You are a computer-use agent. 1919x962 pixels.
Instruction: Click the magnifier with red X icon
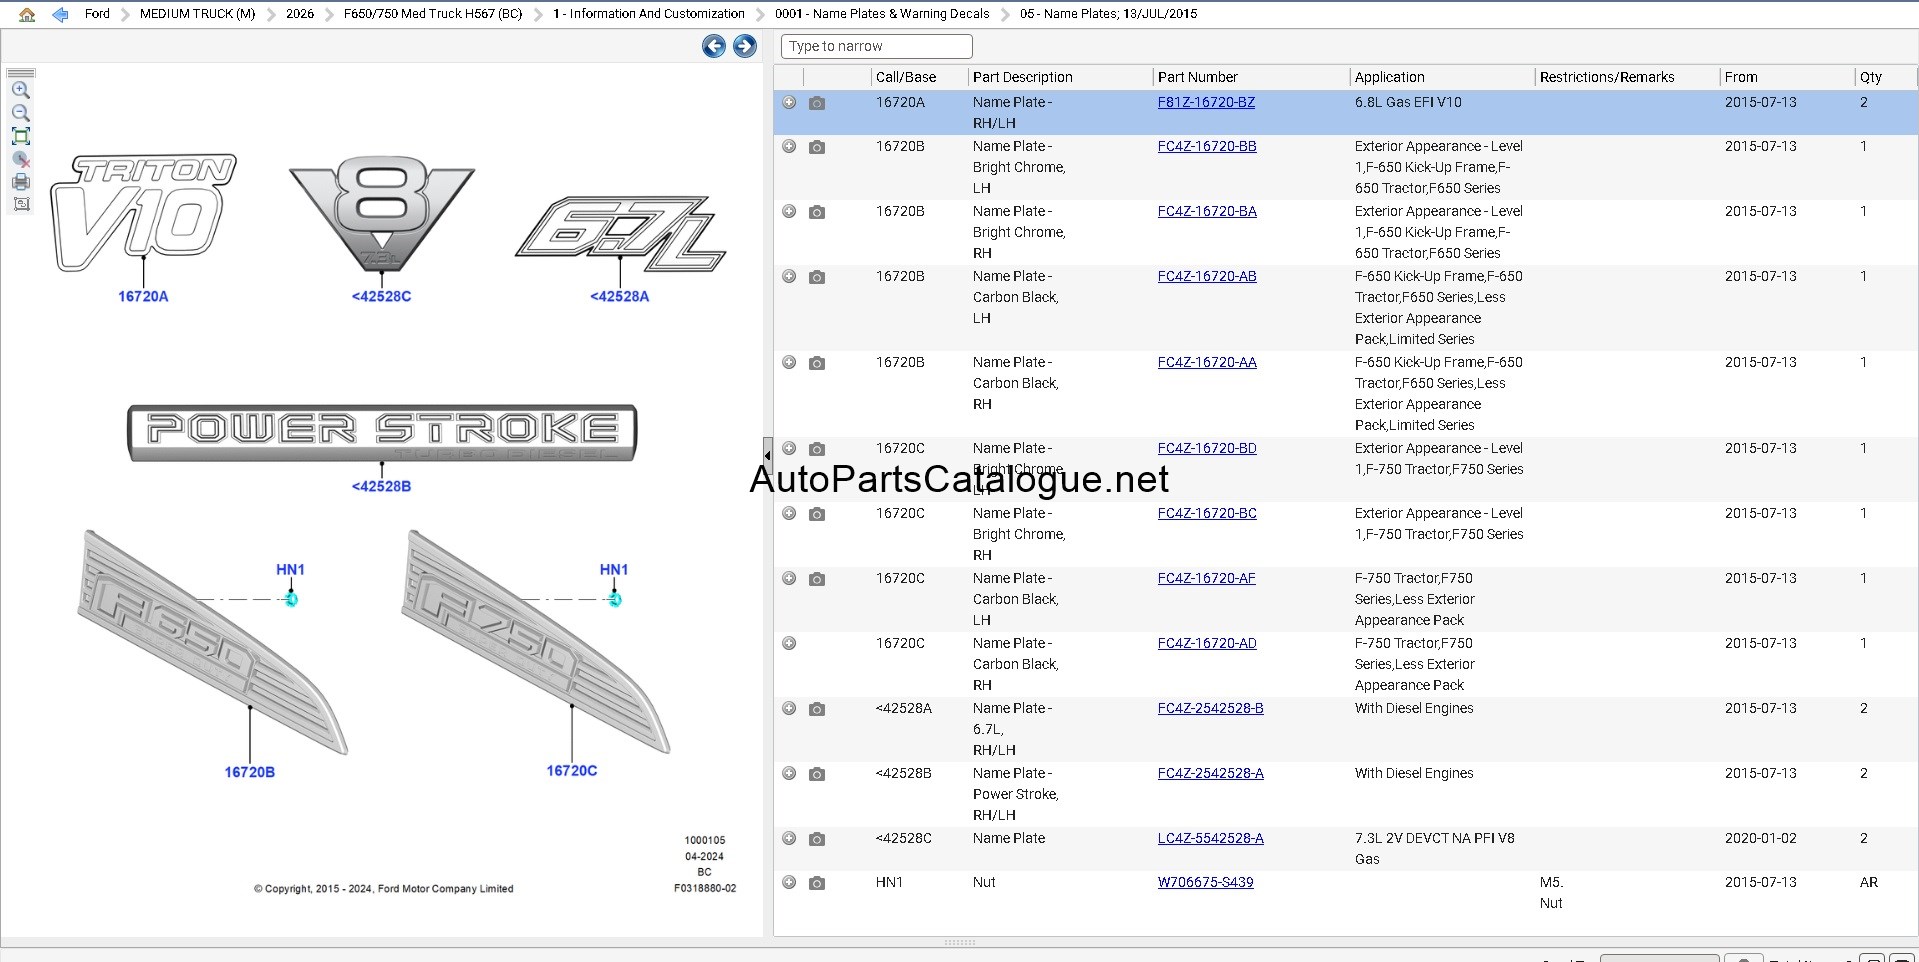click(21, 159)
